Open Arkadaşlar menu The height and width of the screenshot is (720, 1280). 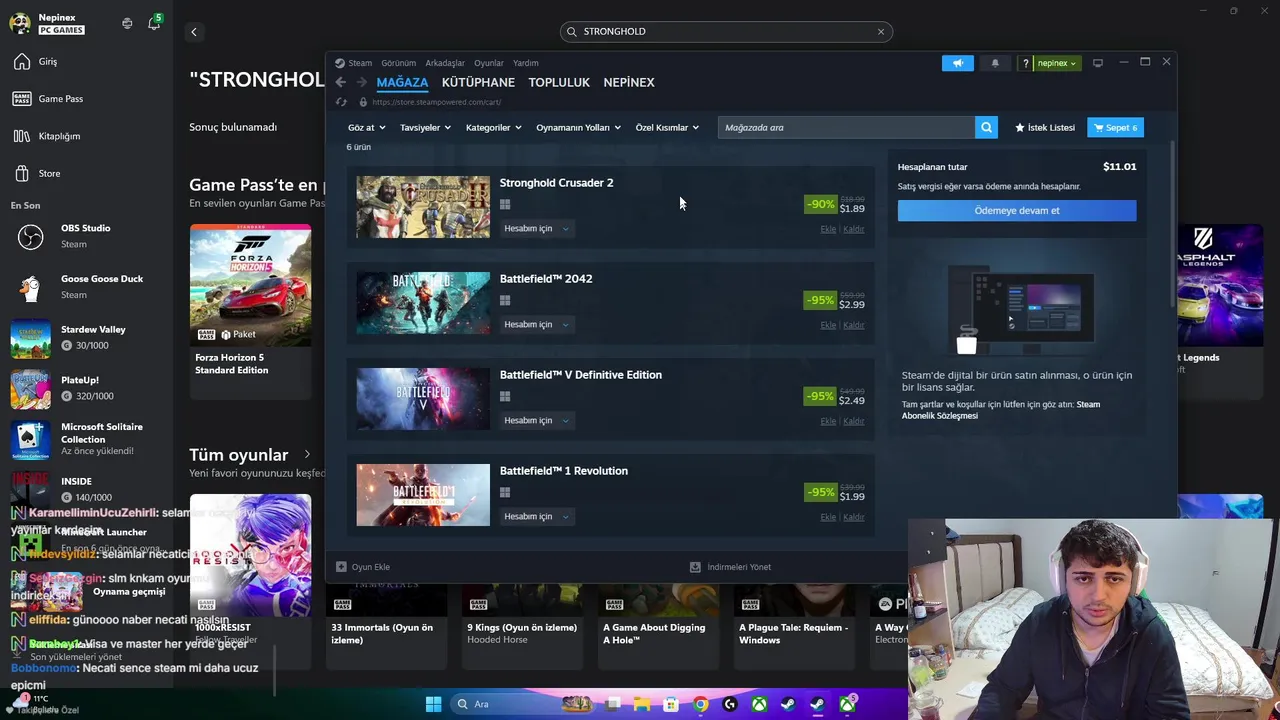(445, 63)
